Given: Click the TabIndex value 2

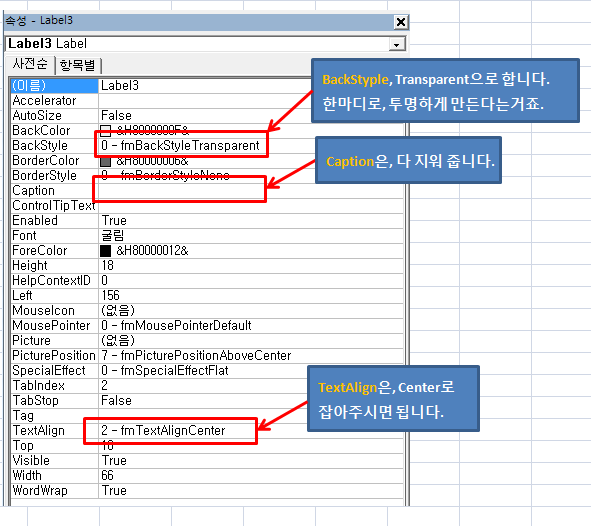Looking at the screenshot, I should [104, 385].
